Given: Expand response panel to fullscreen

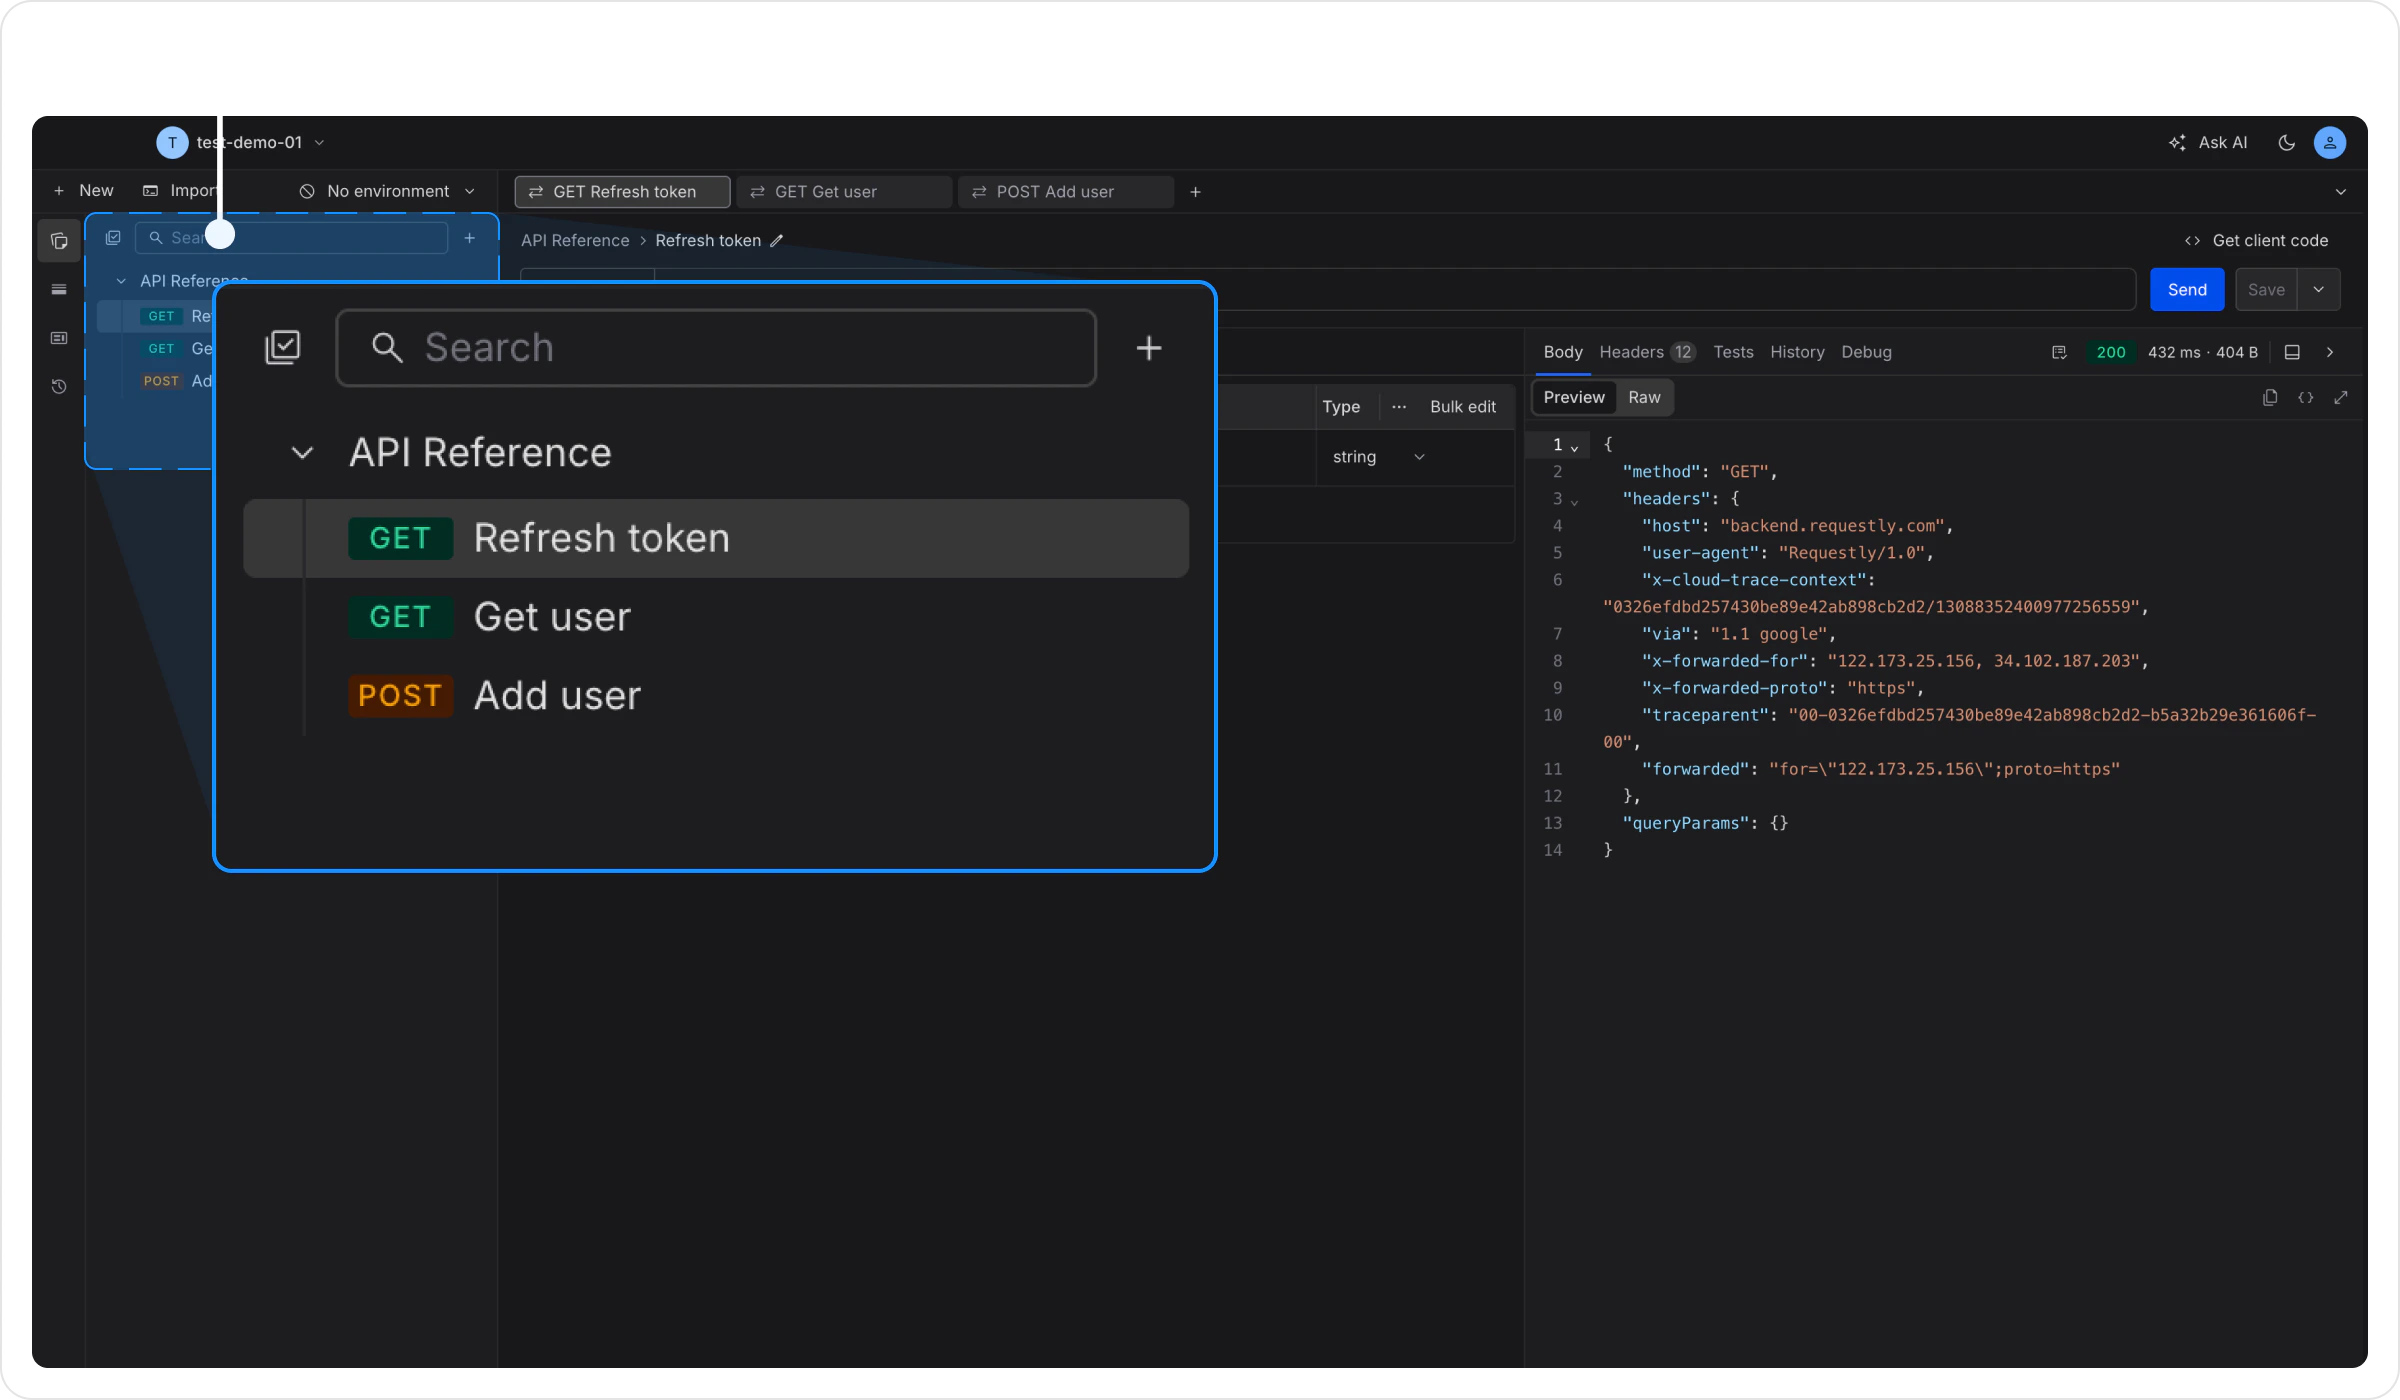Looking at the screenshot, I should click(2341, 398).
